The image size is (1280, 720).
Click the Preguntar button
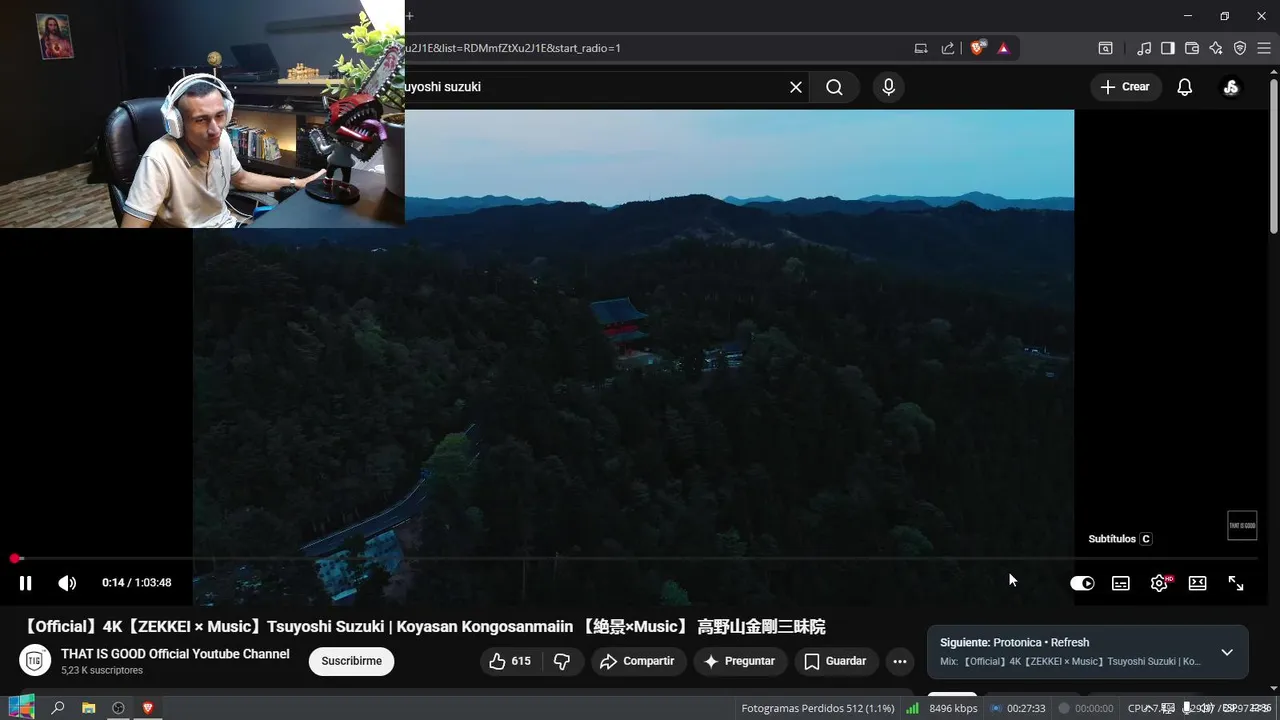point(740,661)
